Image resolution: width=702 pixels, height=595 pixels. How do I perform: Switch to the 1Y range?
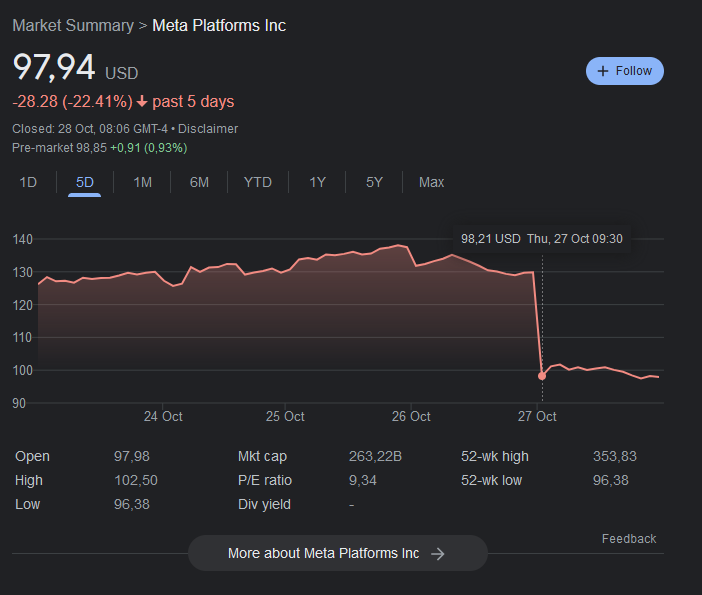(317, 182)
